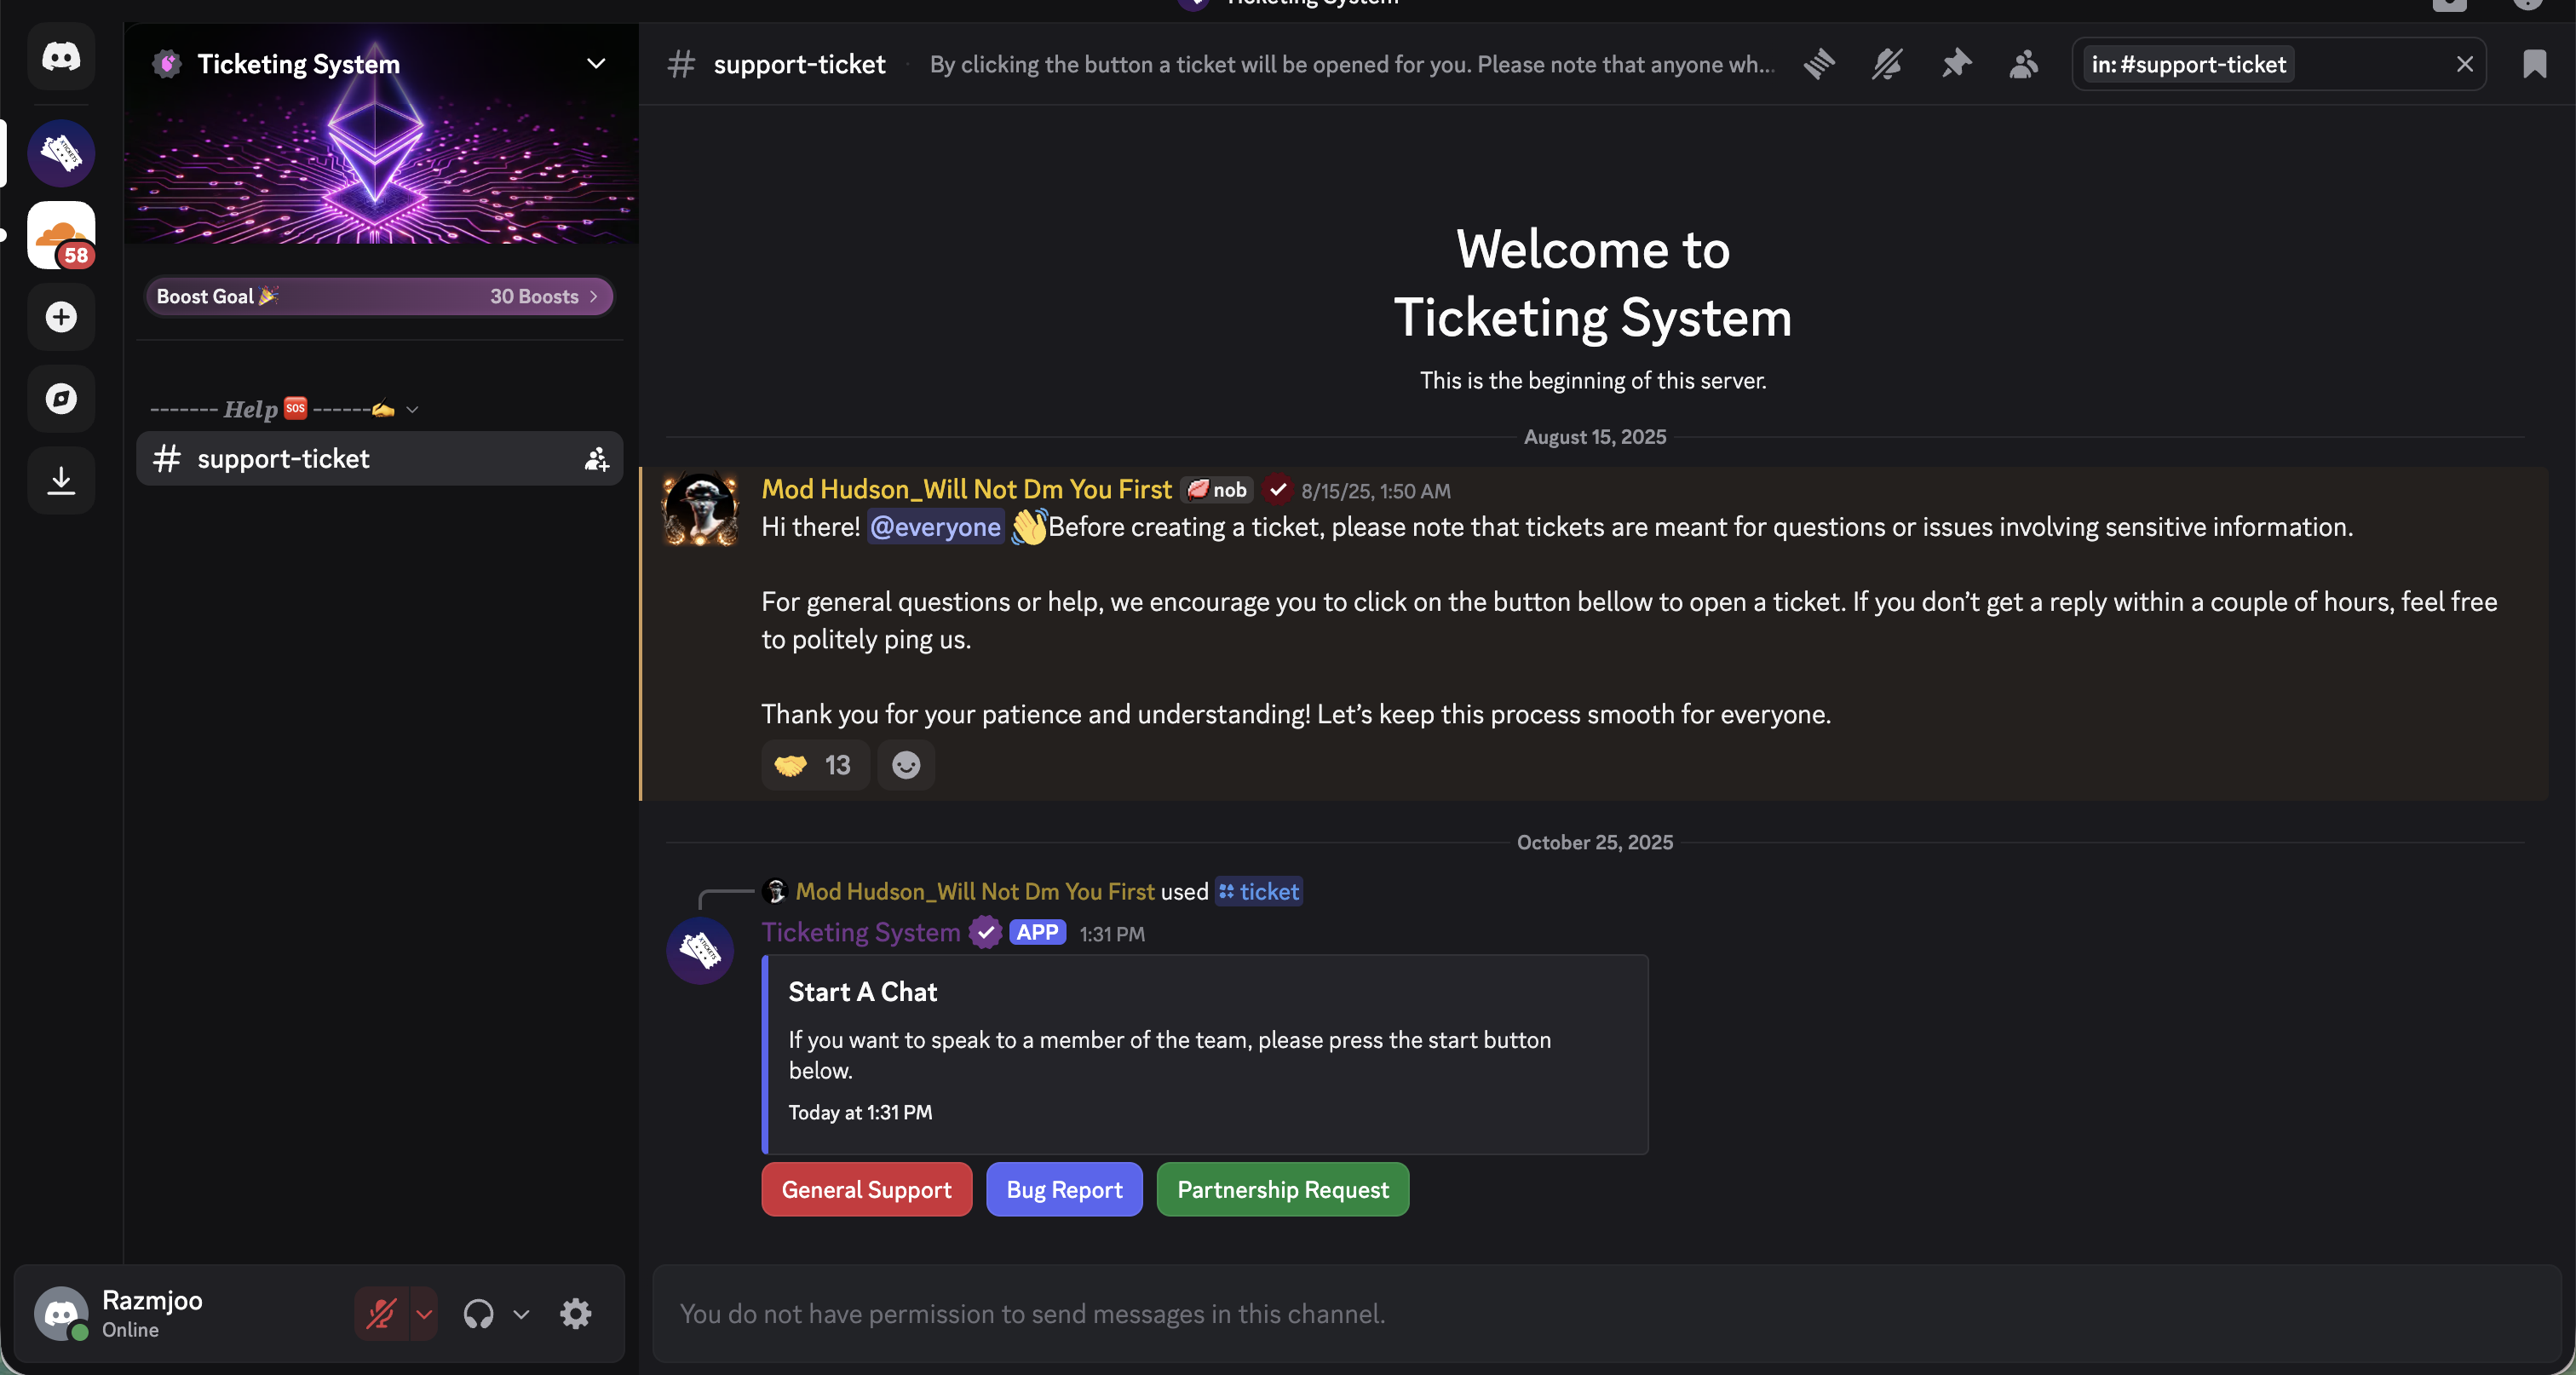The image size is (2576, 1375).
Task: Toggle channel notification mute bell
Action: pyautogui.click(x=1887, y=65)
